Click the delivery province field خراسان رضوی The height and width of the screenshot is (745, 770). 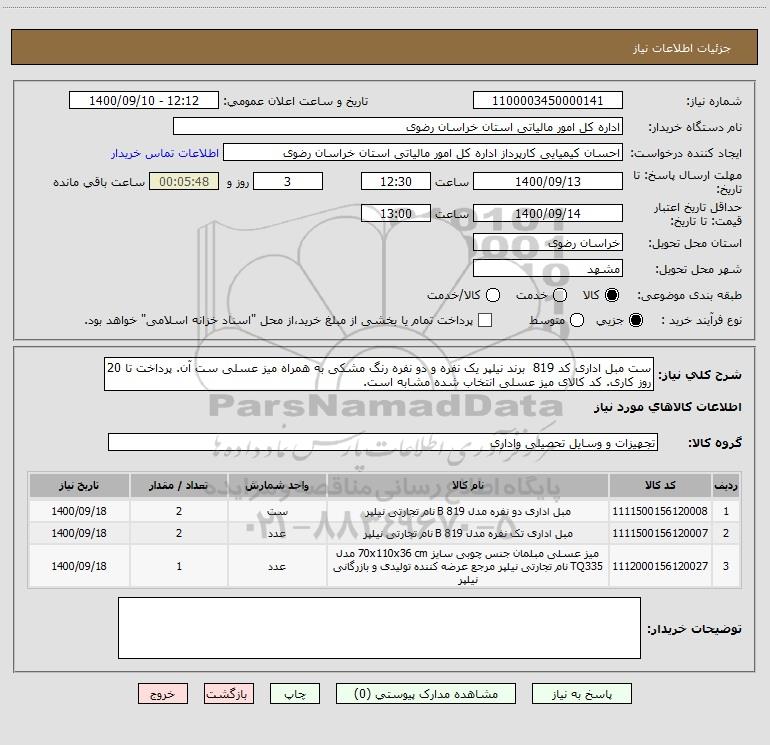(548, 243)
